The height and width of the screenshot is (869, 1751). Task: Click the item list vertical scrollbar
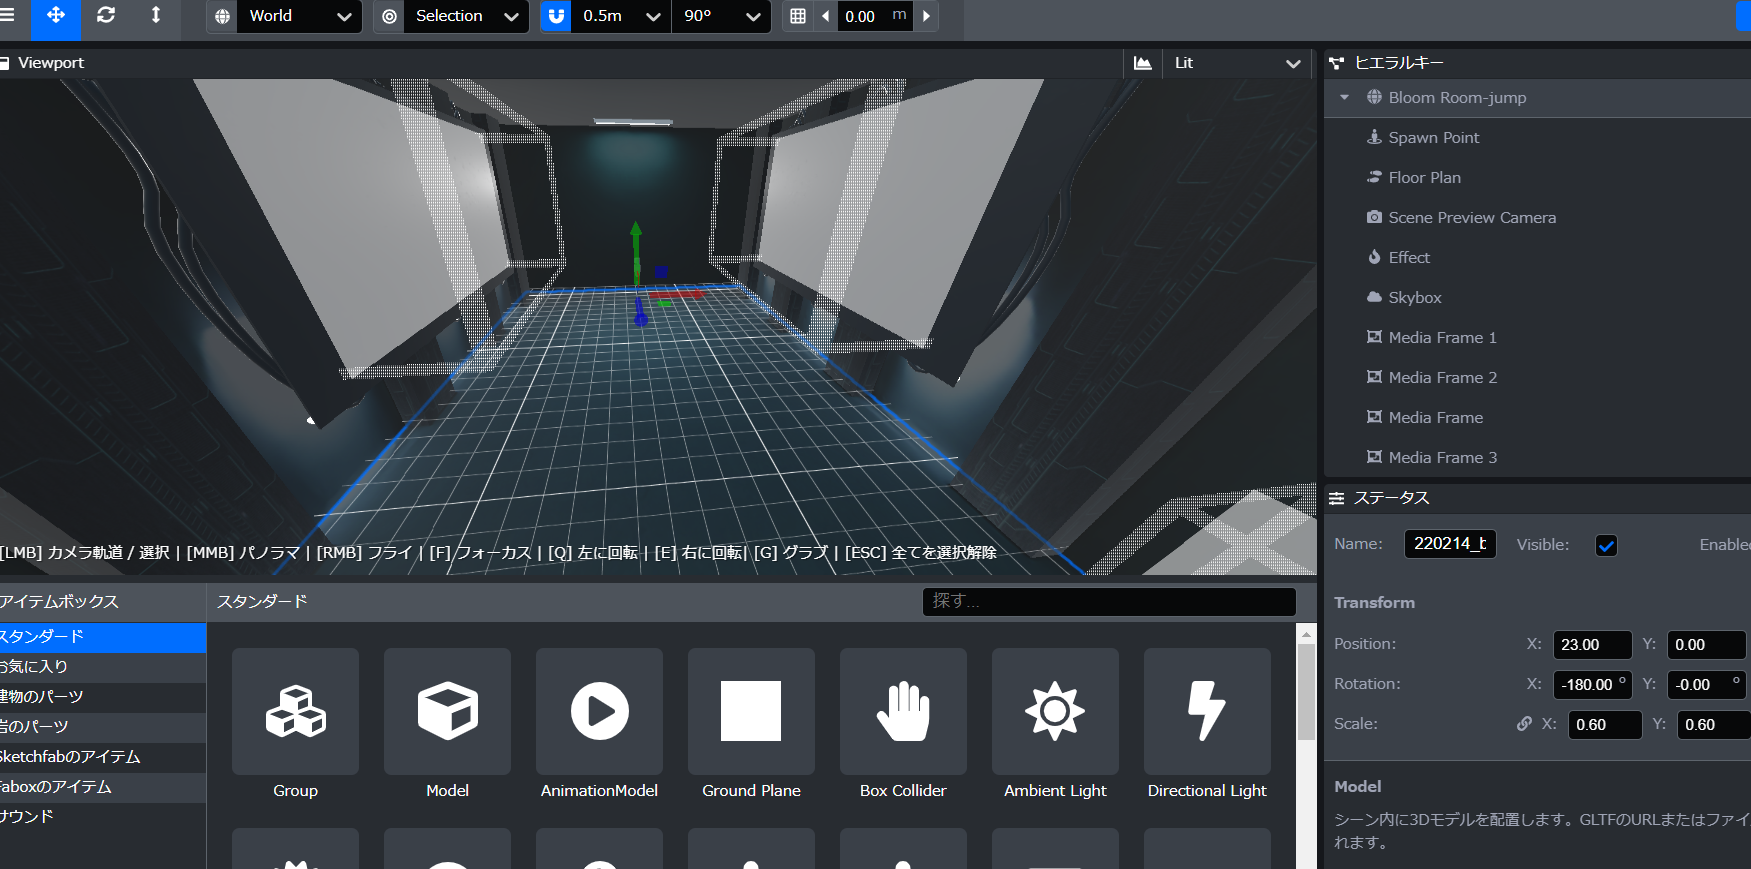click(1306, 692)
